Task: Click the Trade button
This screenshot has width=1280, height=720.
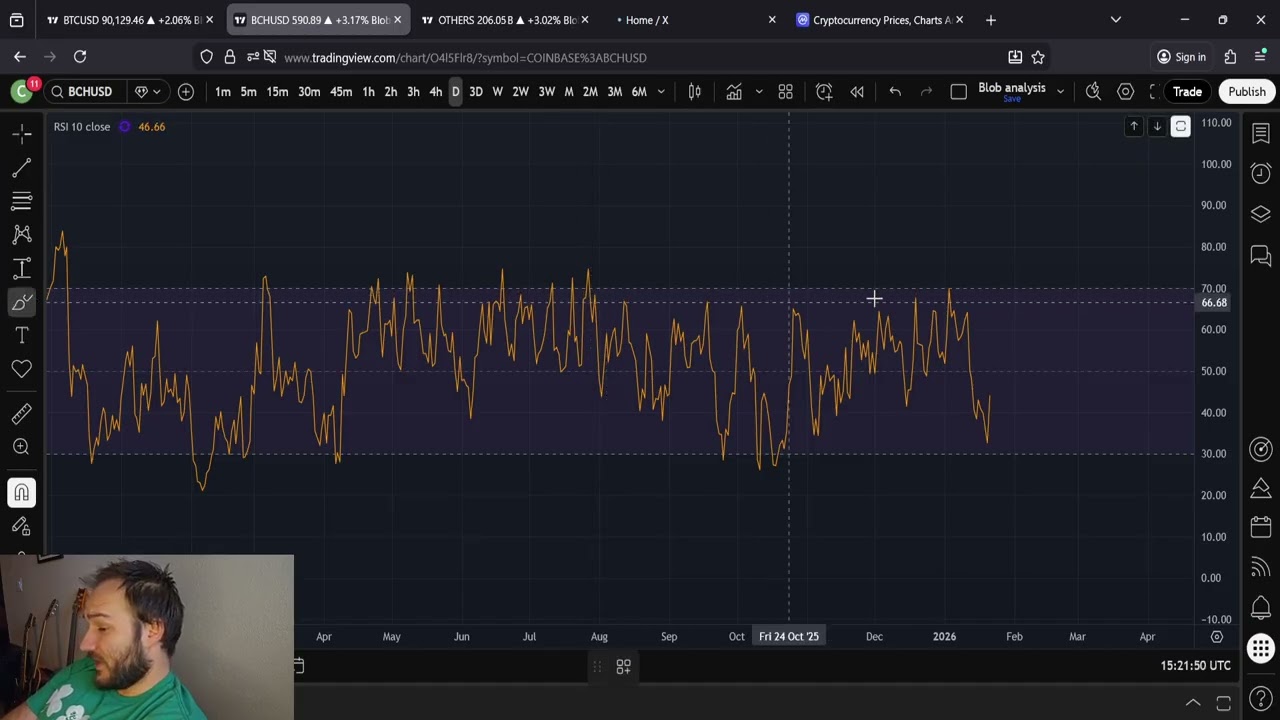Action: point(1187,92)
